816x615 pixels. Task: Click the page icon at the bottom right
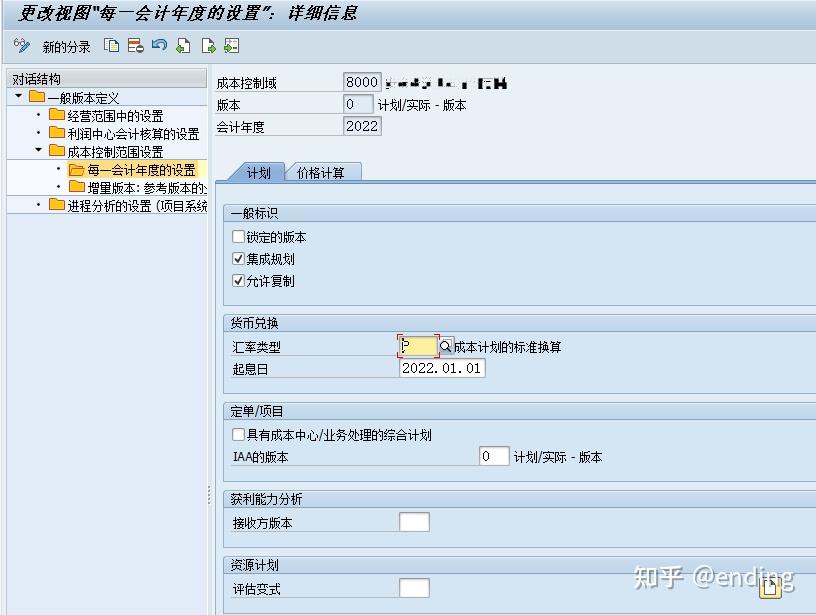click(x=769, y=588)
